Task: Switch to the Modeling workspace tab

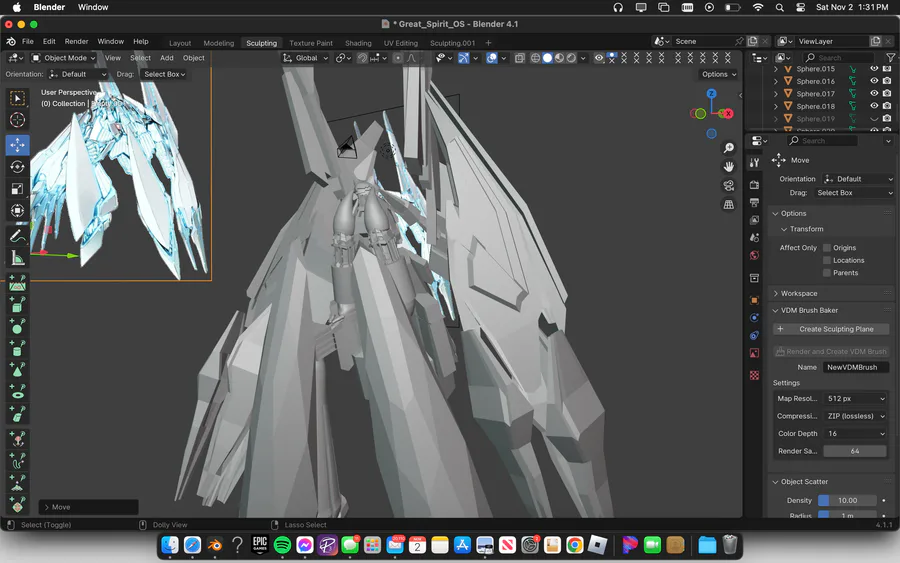Action: click(x=219, y=43)
